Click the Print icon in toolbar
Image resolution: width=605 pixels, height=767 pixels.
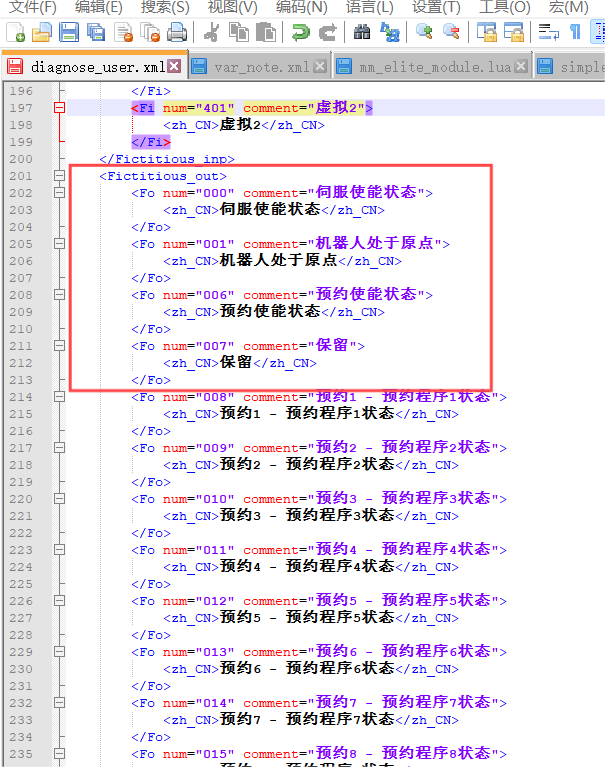[177, 33]
